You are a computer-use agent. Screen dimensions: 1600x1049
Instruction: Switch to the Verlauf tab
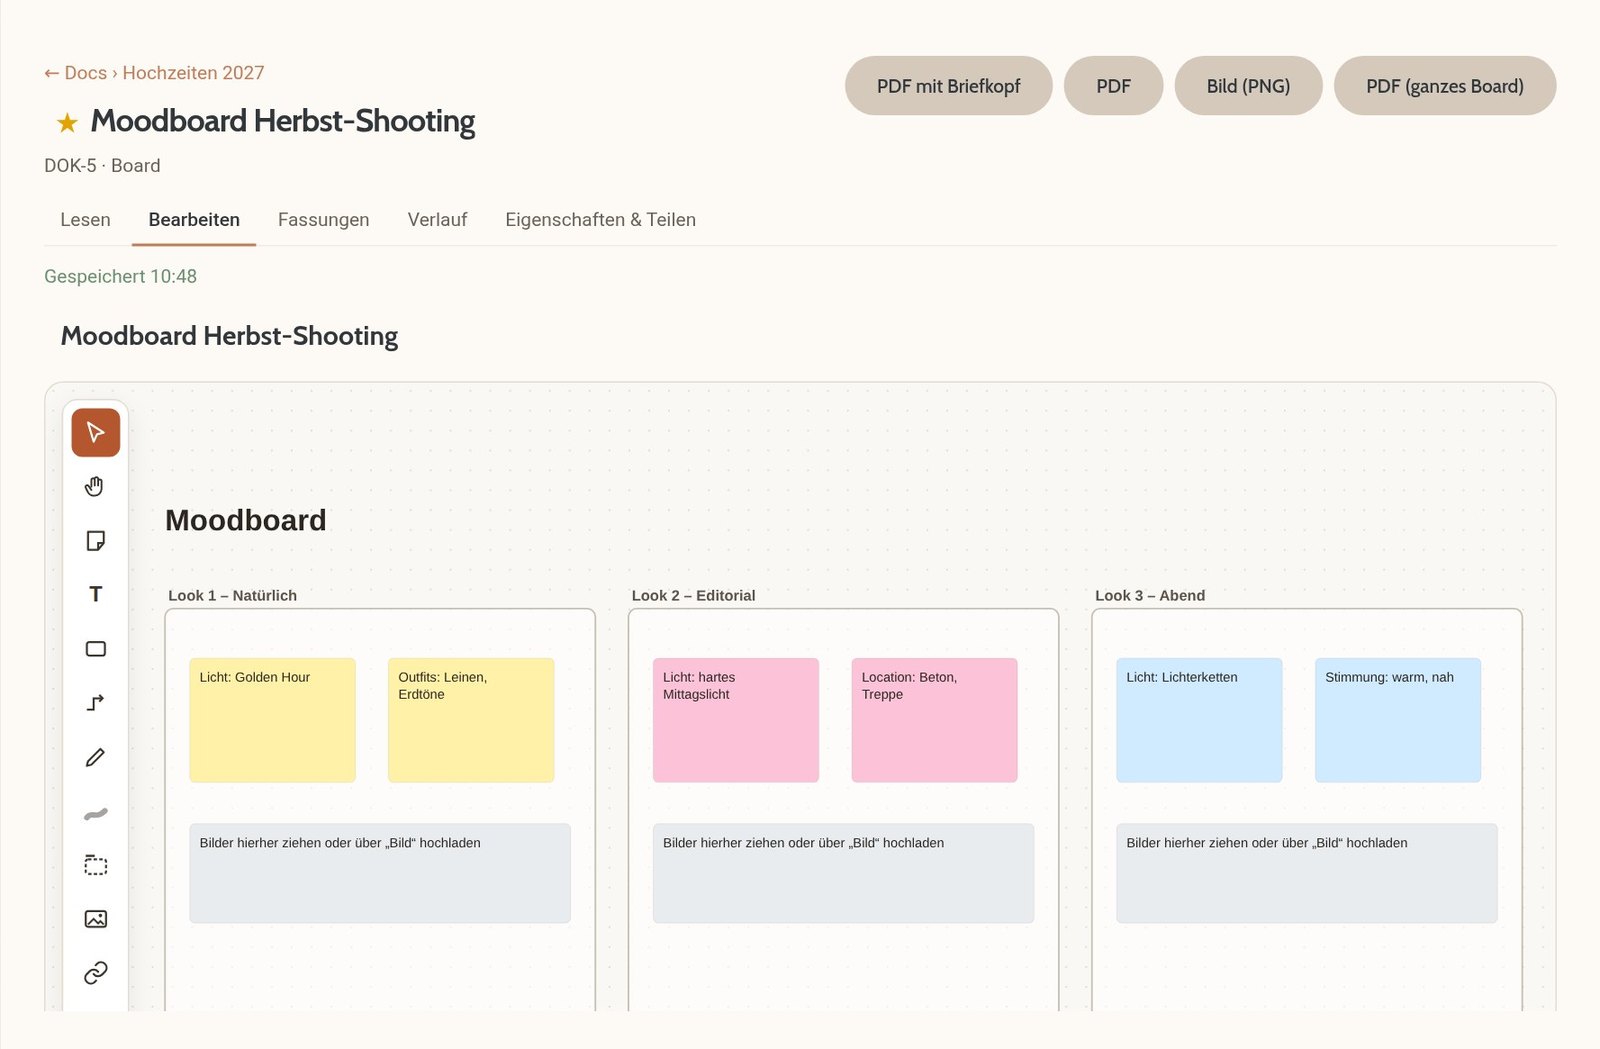437,220
